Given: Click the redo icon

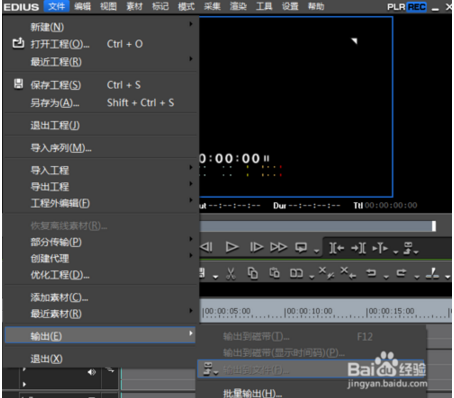Looking at the screenshot, I should [x=401, y=273].
